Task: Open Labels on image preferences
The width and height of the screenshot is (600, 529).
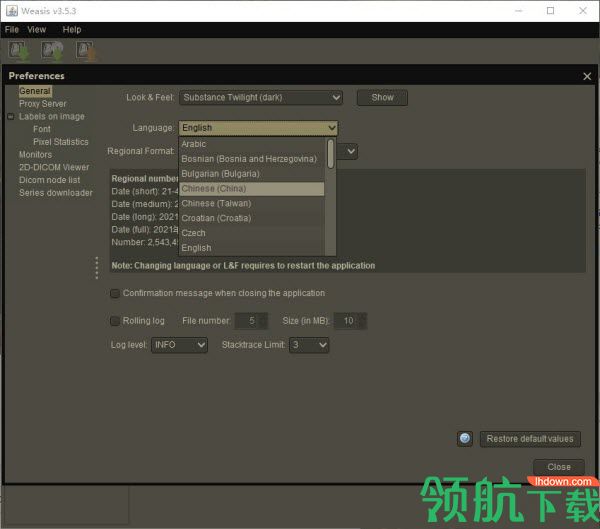Action: pyautogui.click(x=52, y=116)
